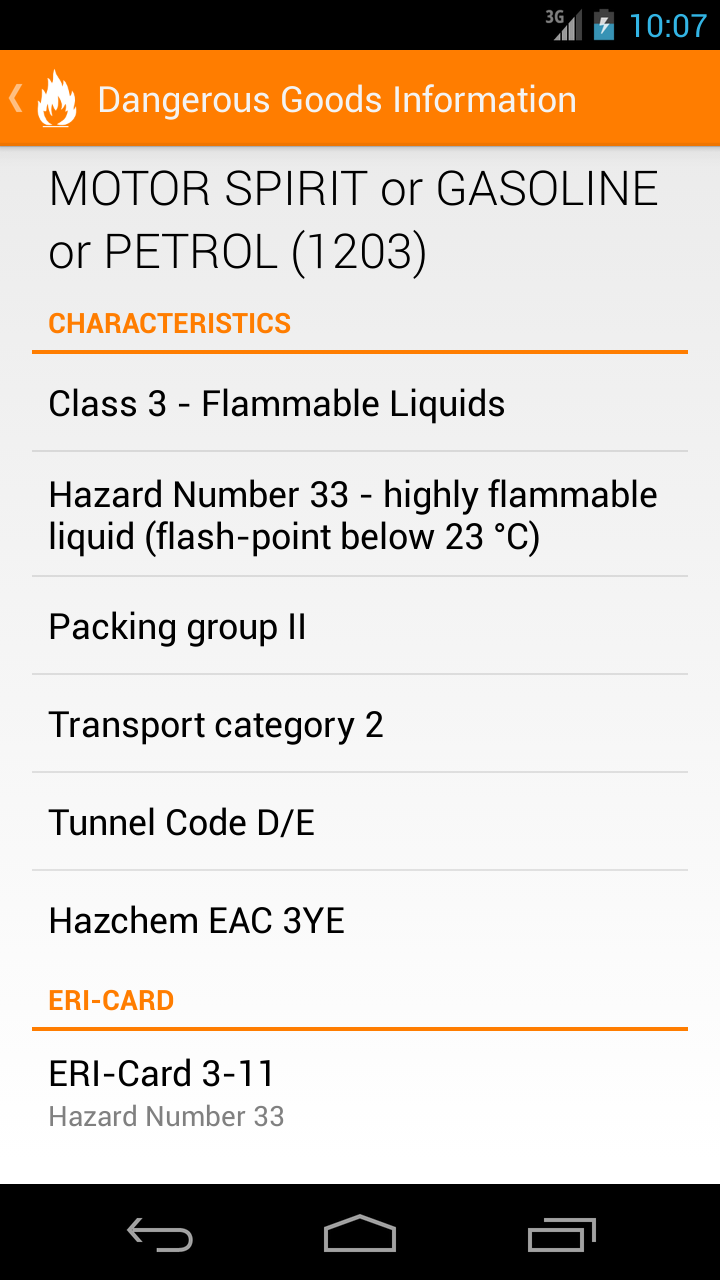
Task: Tap the ERI-CARD section header
Action: click(111, 1000)
